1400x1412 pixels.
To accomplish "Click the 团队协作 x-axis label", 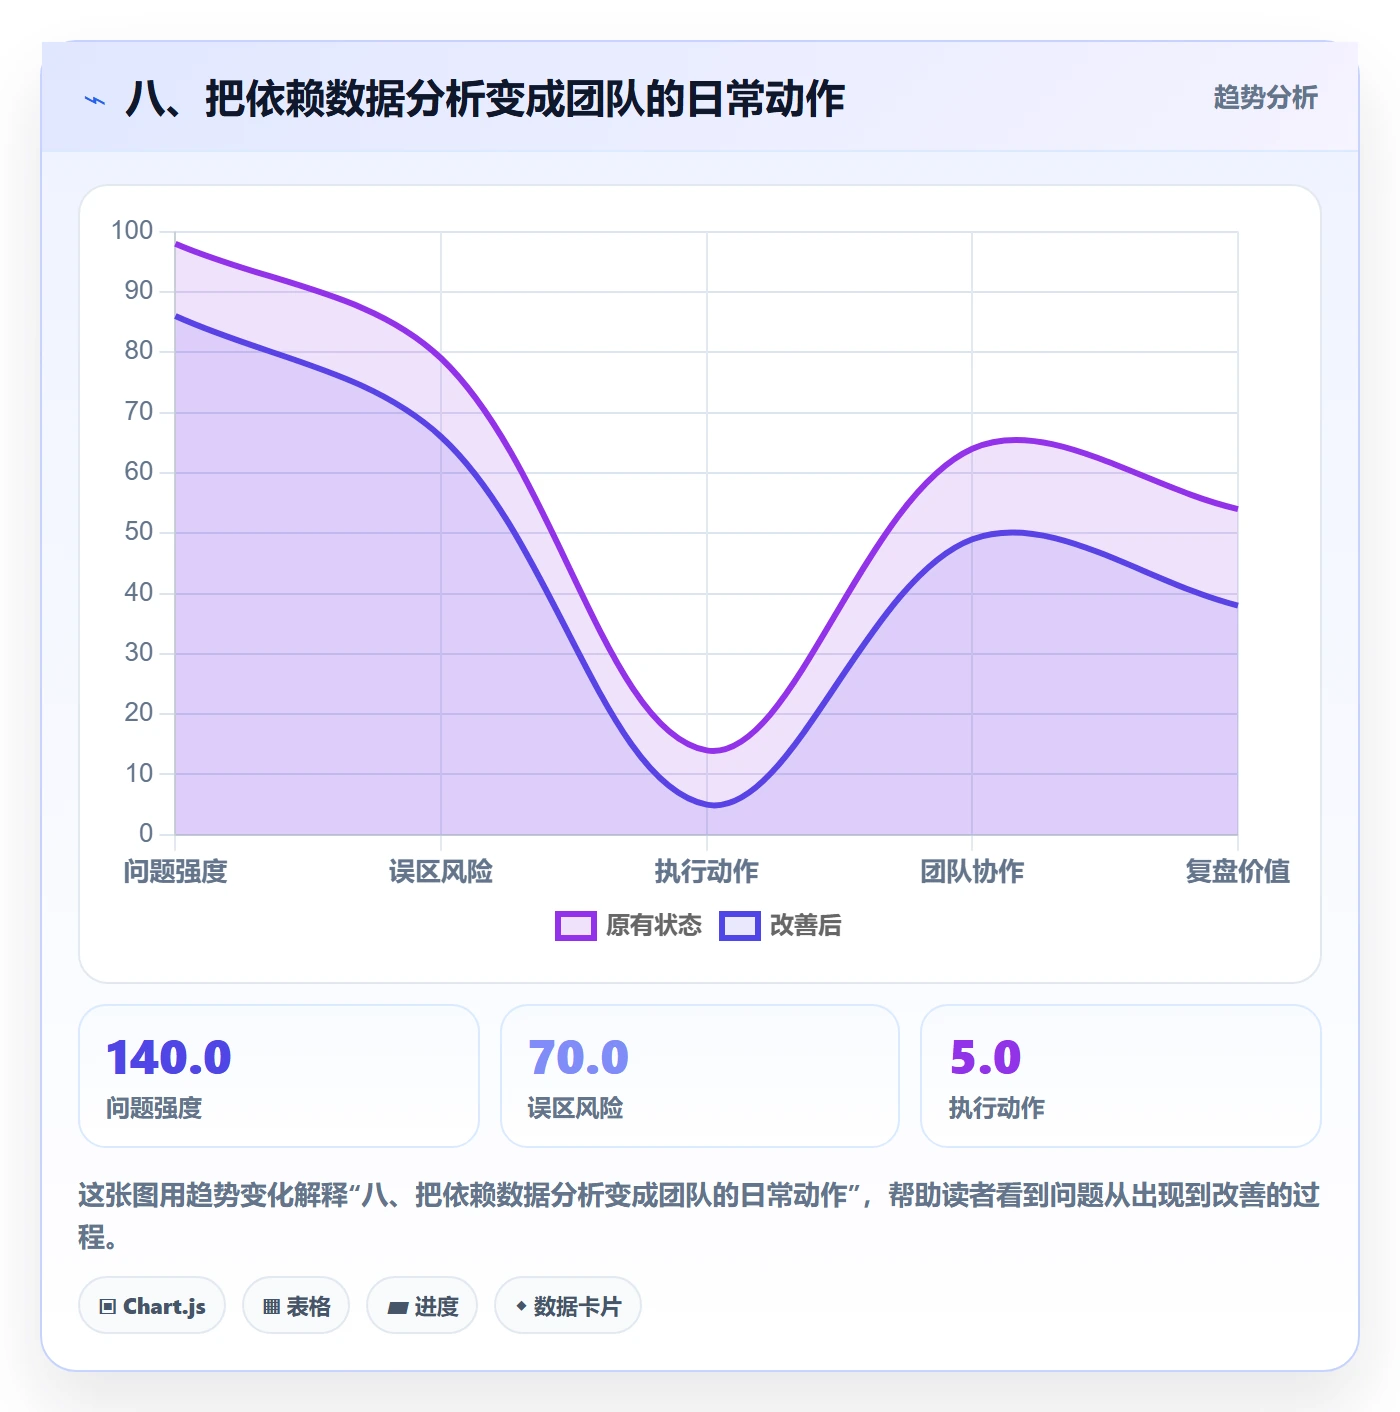I will [x=972, y=872].
